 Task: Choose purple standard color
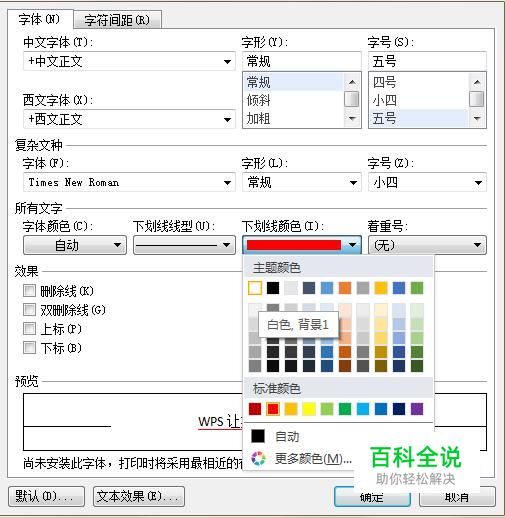click(x=417, y=409)
